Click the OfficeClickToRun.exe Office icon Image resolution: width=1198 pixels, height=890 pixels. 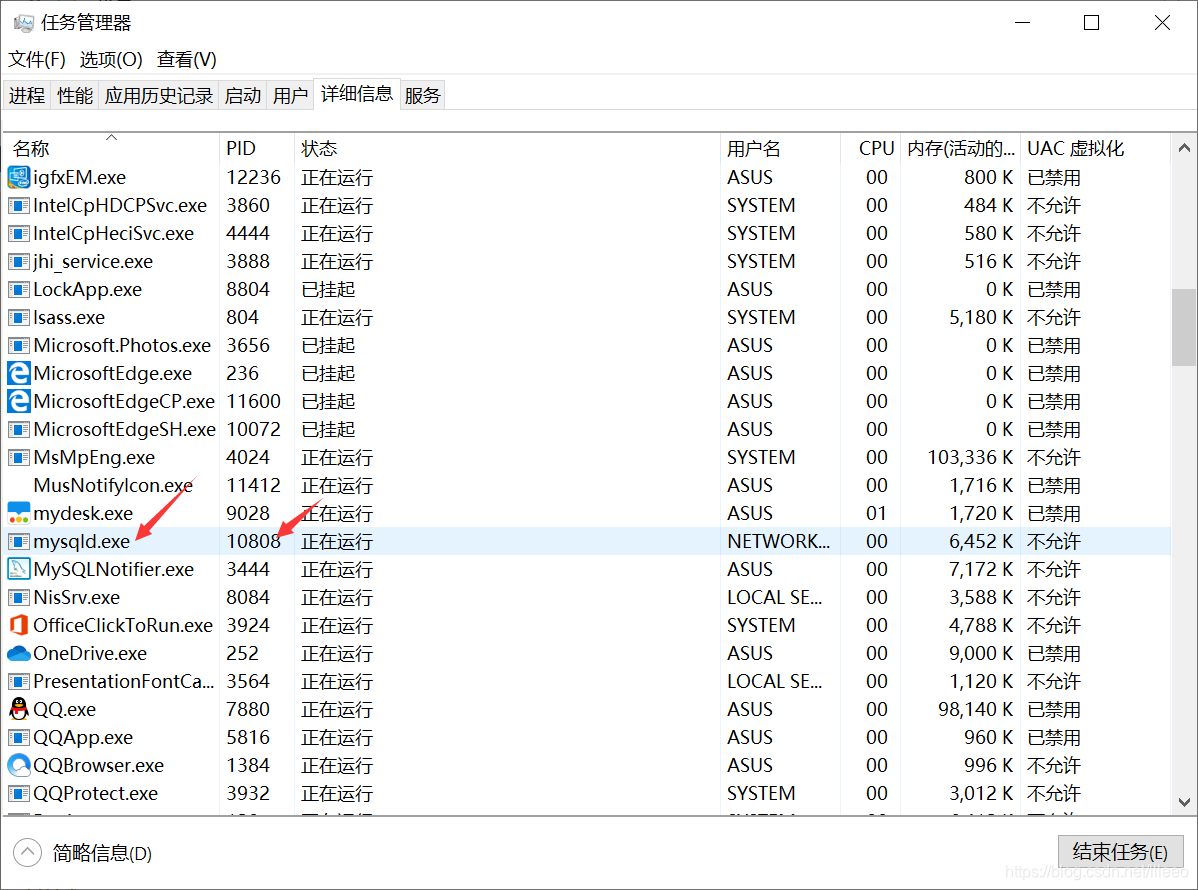tap(18, 625)
